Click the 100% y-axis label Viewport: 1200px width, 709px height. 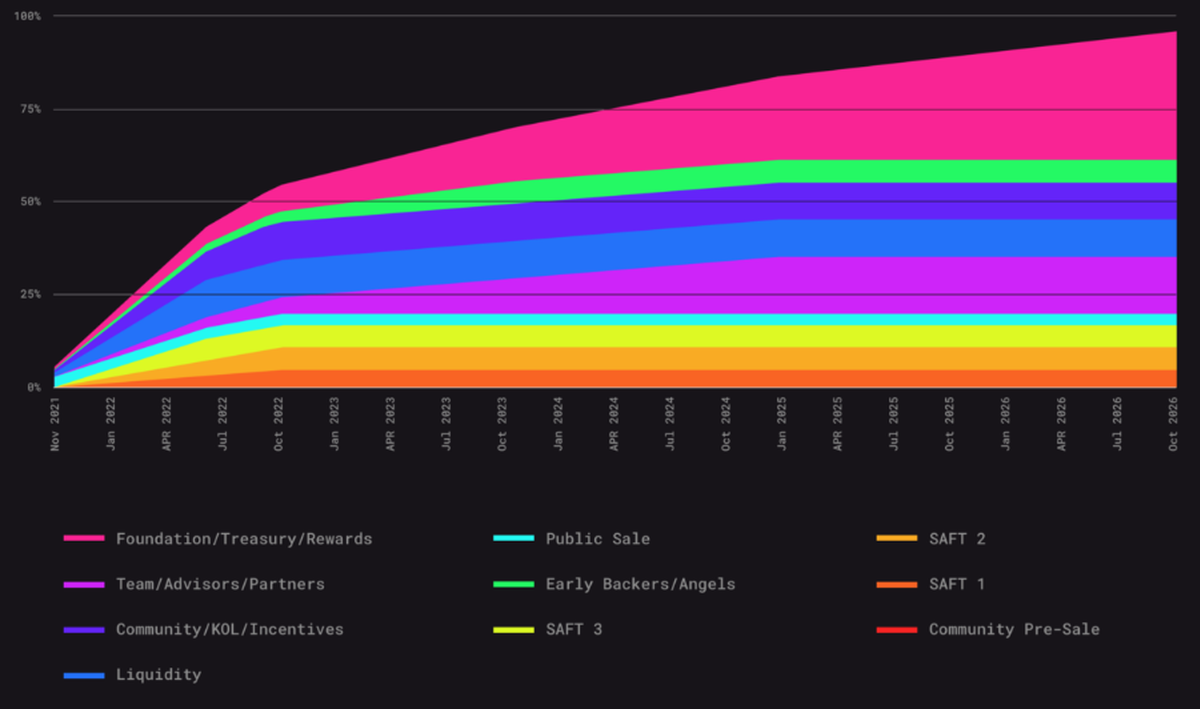(27, 17)
